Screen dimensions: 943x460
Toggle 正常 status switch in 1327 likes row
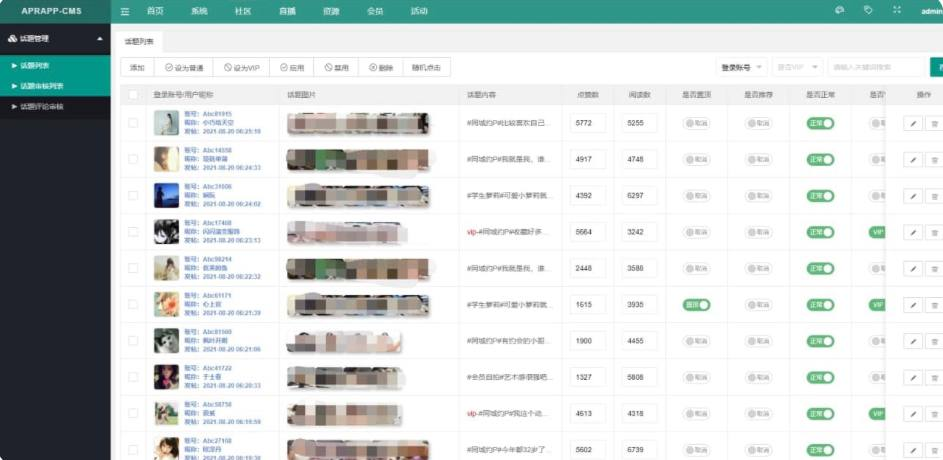[x=820, y=378]
